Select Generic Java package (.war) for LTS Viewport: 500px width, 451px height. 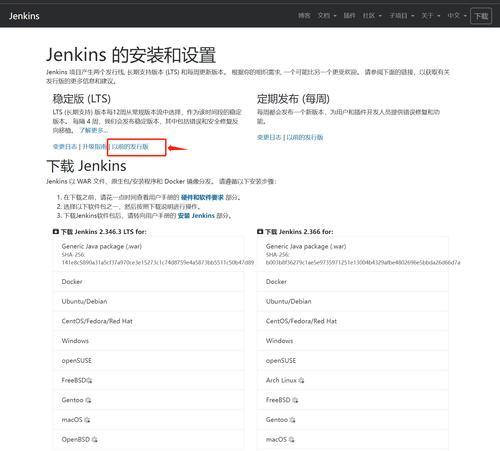click(x=148, y=254)
